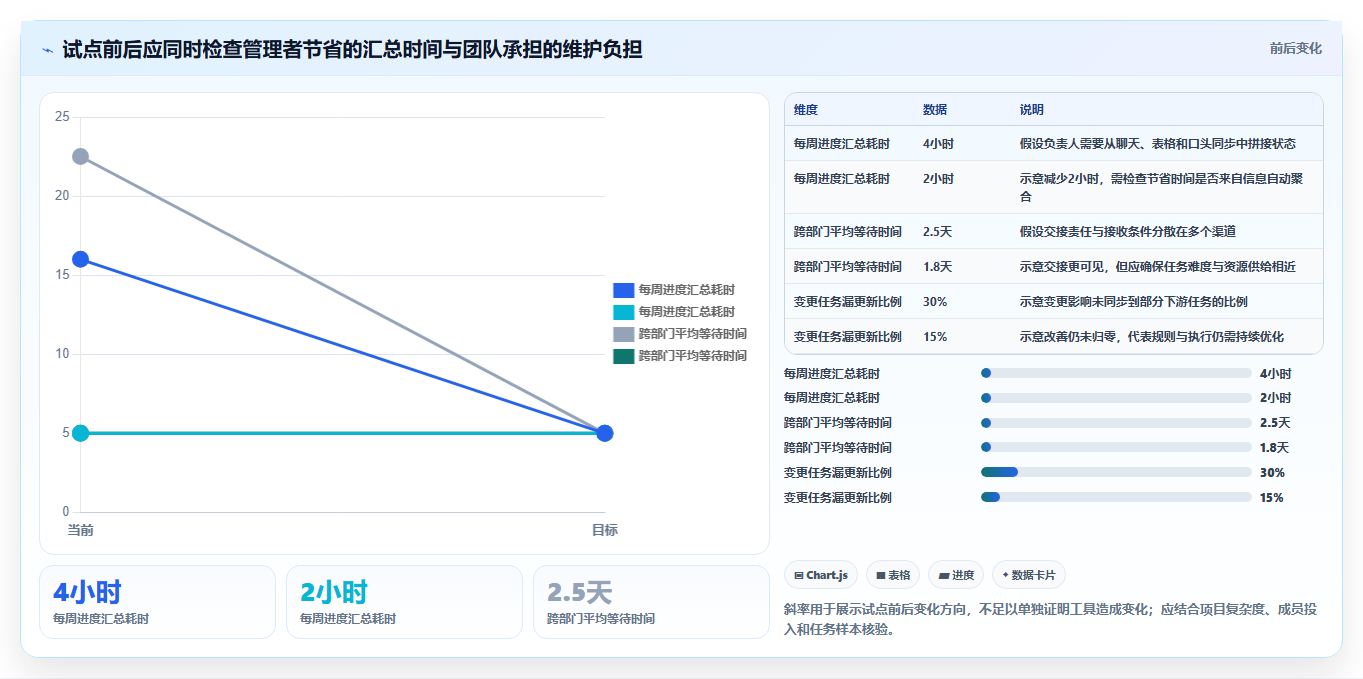Click the 2.5天 cell in the table

point(938,232)
